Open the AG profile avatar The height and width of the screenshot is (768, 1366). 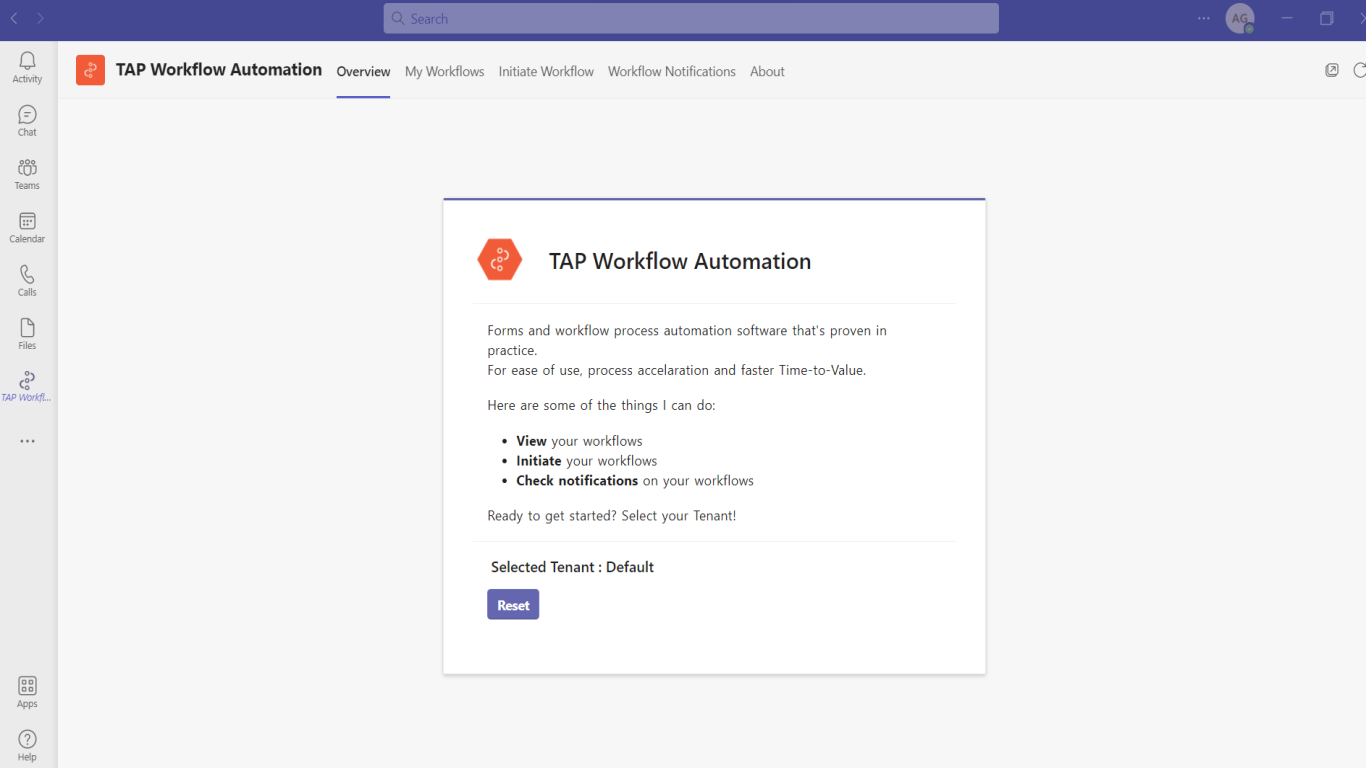tap(1240, 18)
